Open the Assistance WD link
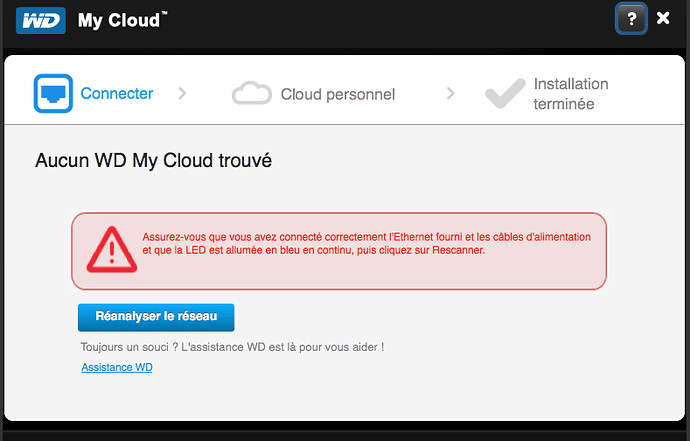The width and height of the screenshot is (690, 441). coord(117,368)
